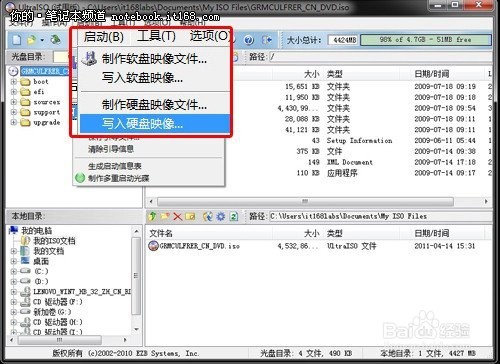Choose 制作硬盘映像文件... menu entry
This screenshot has width=500, height=364.
pyautogui.click(x=155, y=105)
